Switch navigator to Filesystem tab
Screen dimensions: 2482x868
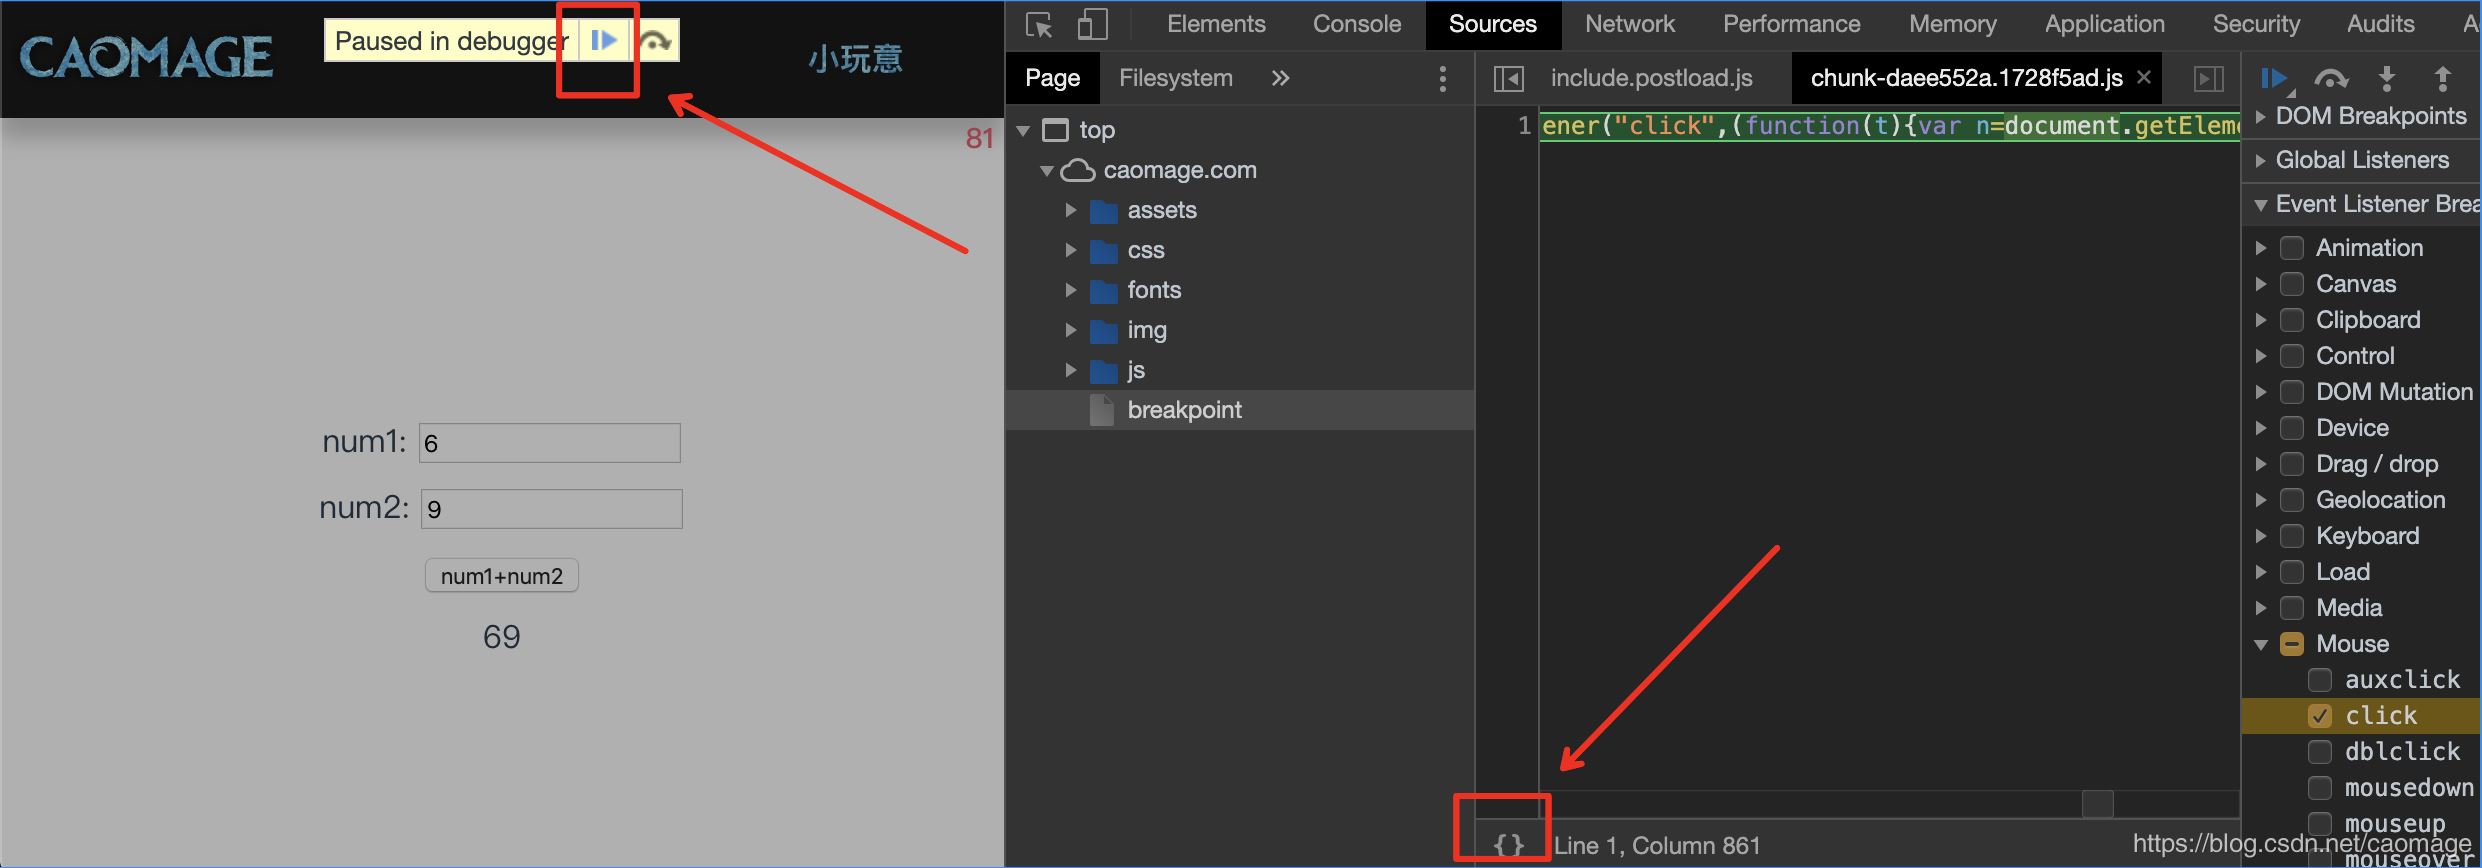click(x=1175, y=78)
